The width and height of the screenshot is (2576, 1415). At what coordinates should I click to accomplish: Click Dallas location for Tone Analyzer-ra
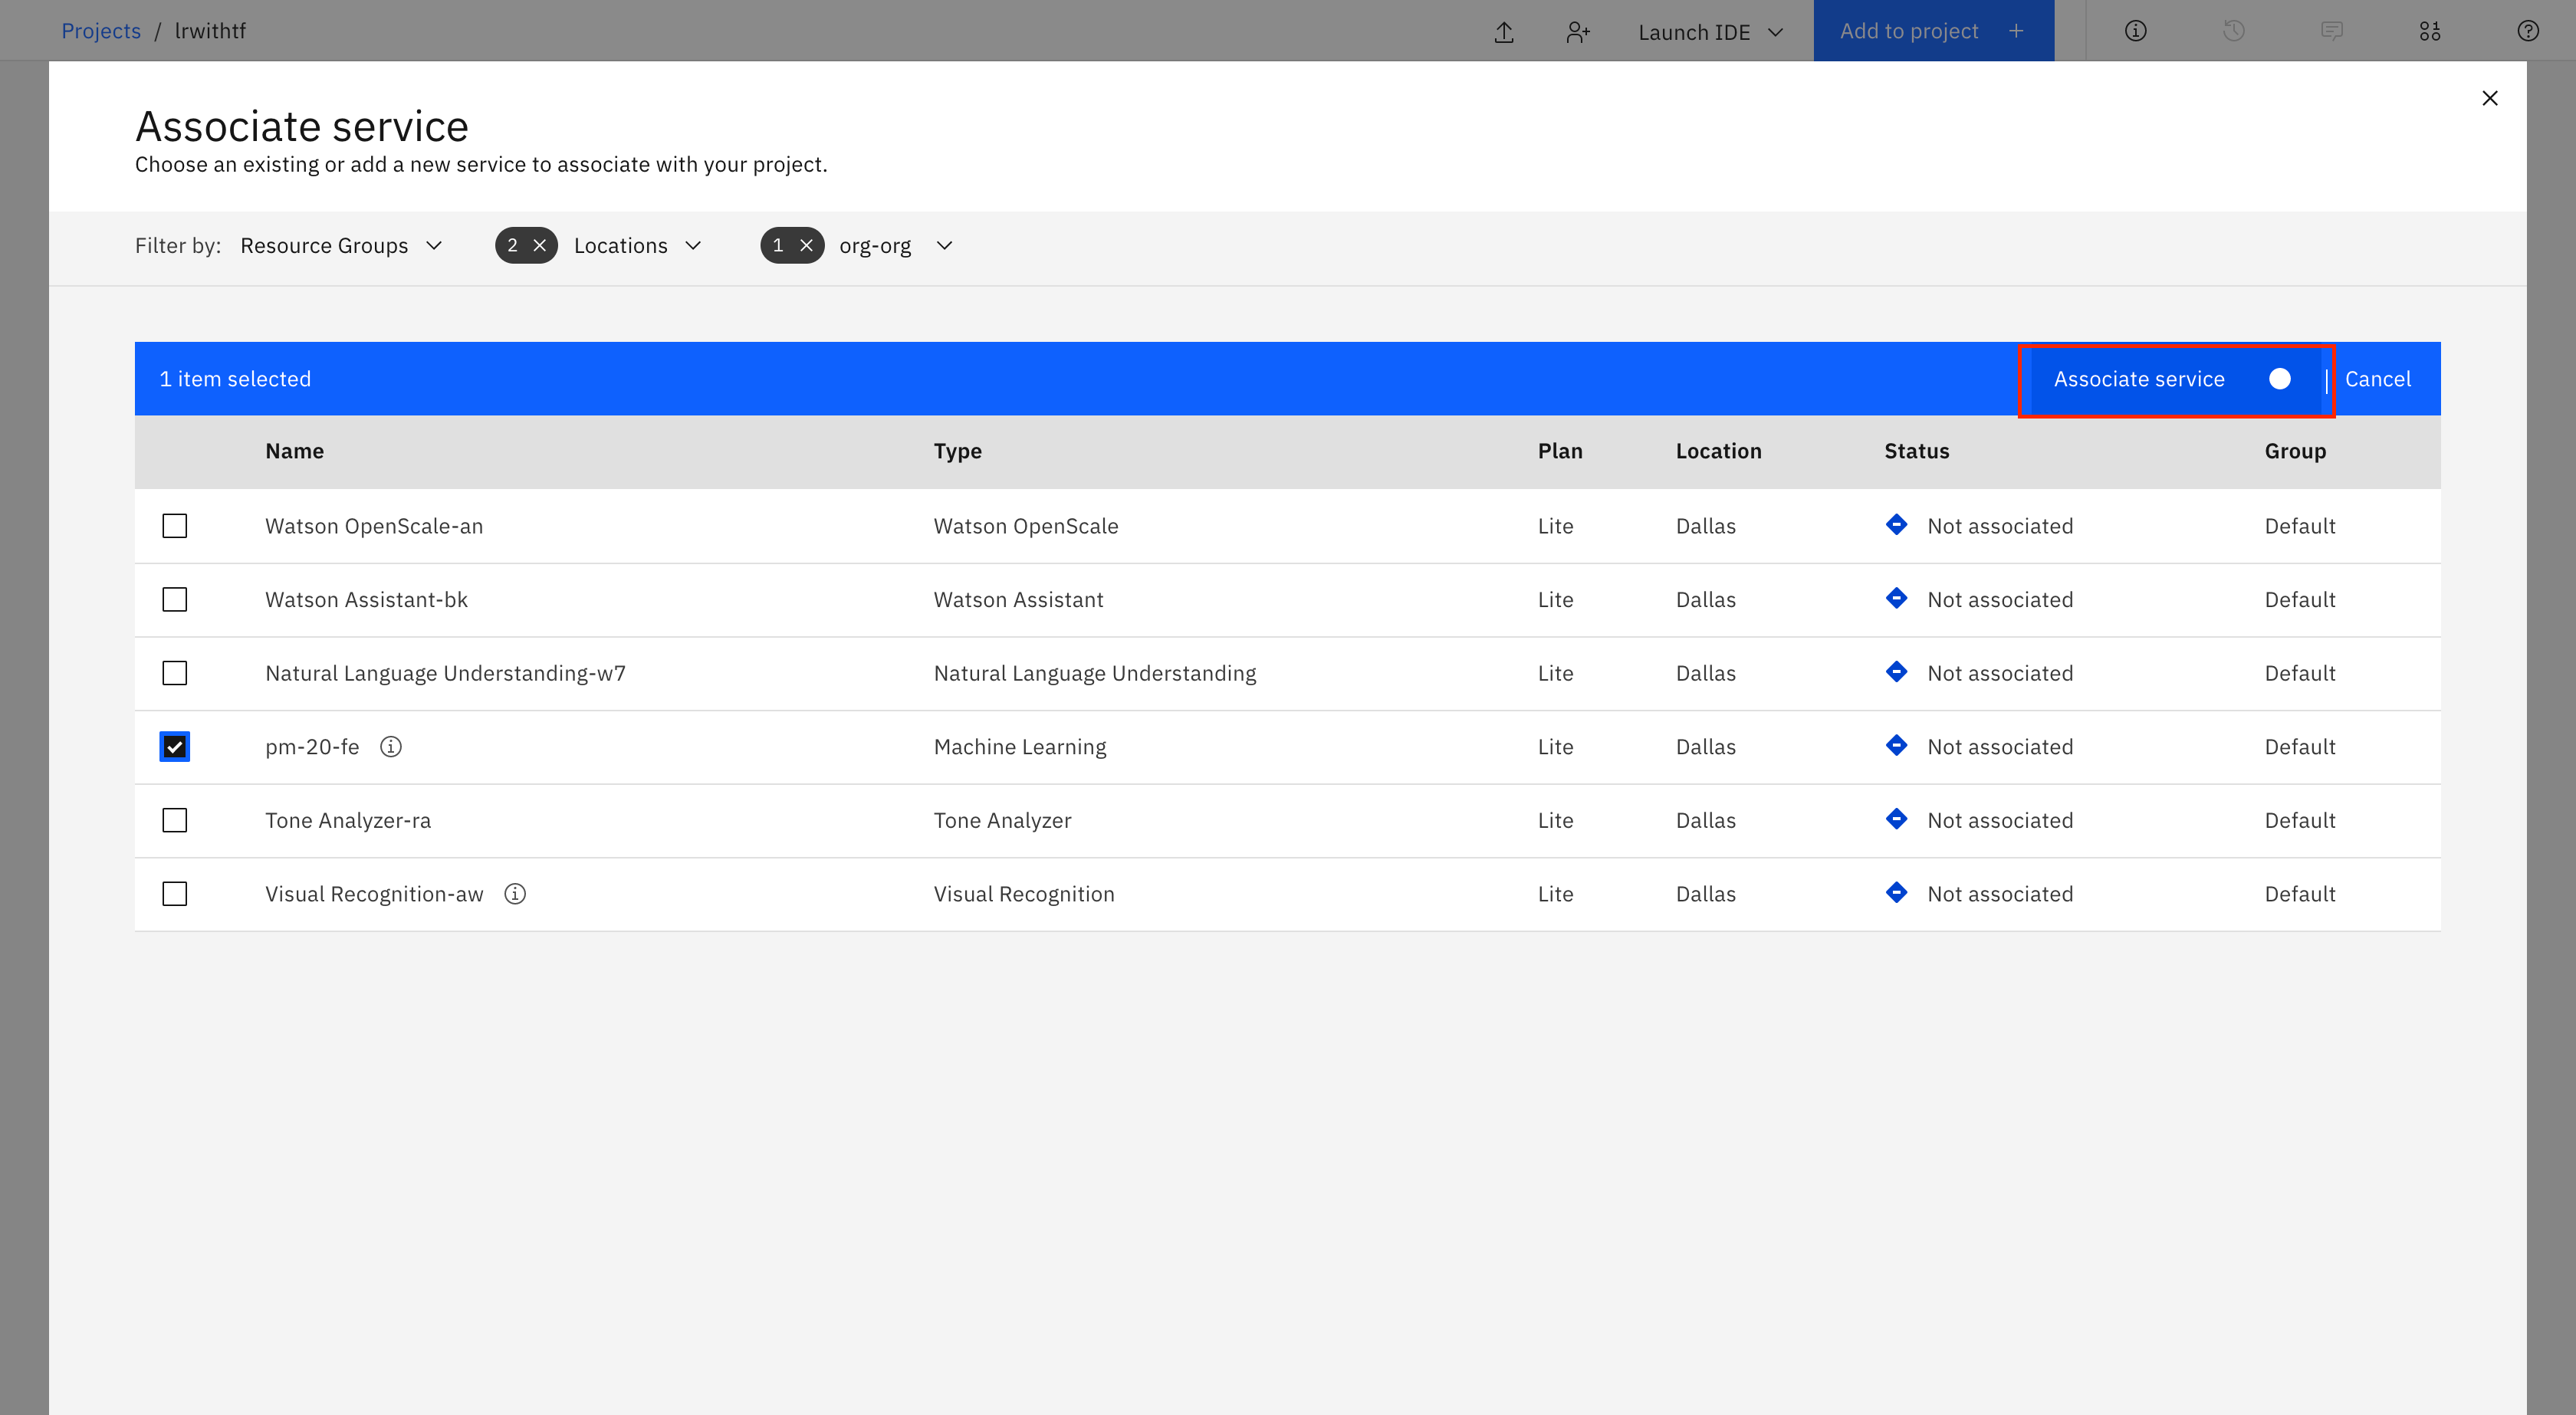[1705, 820]
